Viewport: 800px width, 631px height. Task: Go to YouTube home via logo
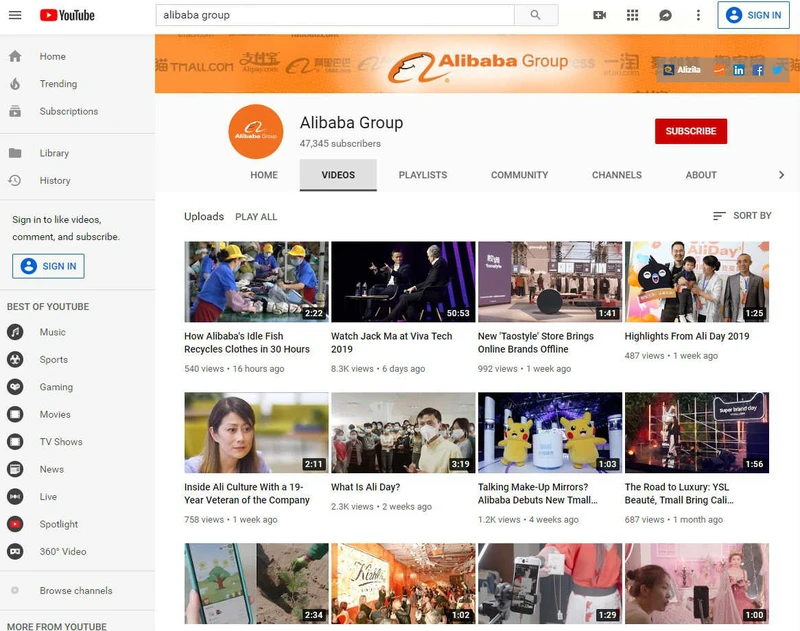67,15
